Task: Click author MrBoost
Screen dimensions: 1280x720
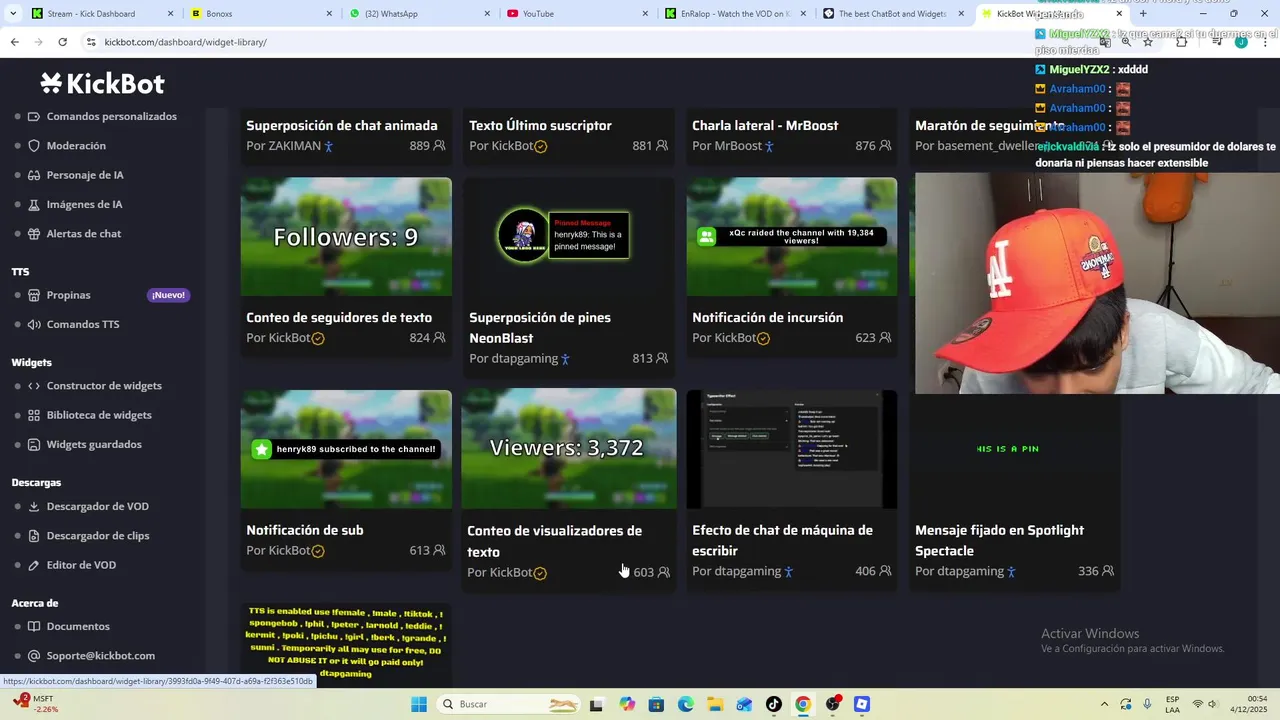Action: 738,146
